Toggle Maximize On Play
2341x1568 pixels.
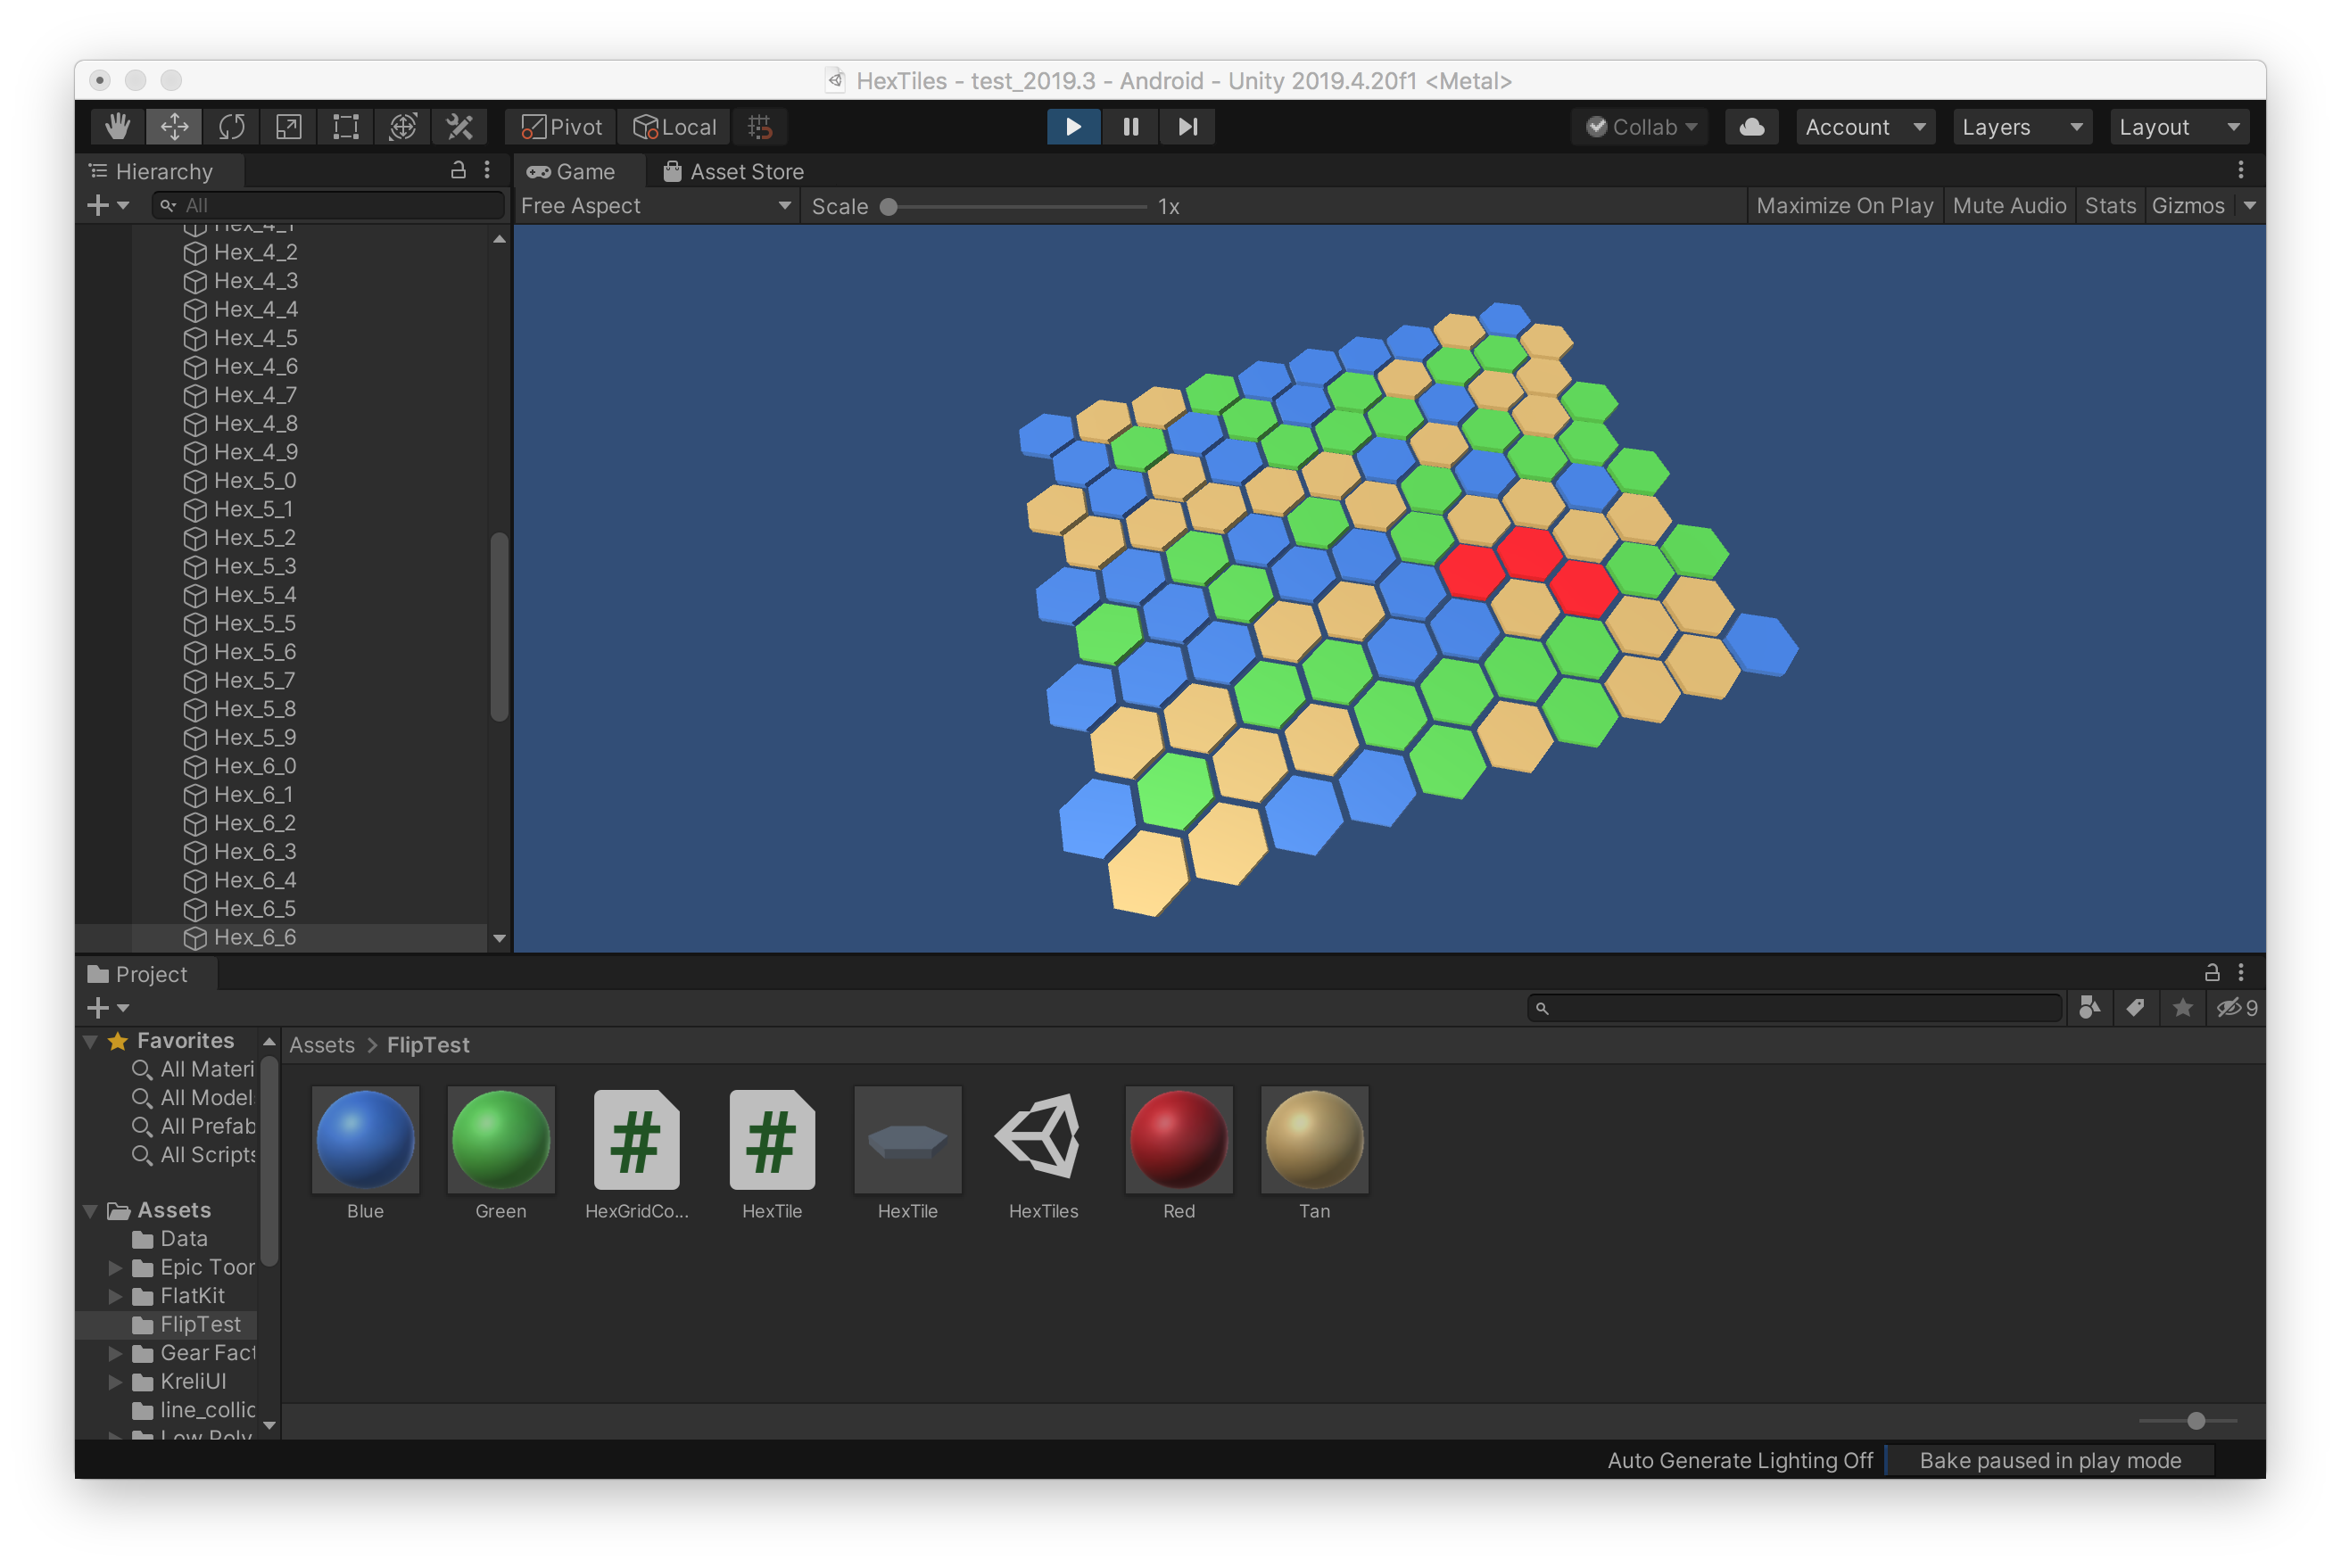pos(1844,205)
